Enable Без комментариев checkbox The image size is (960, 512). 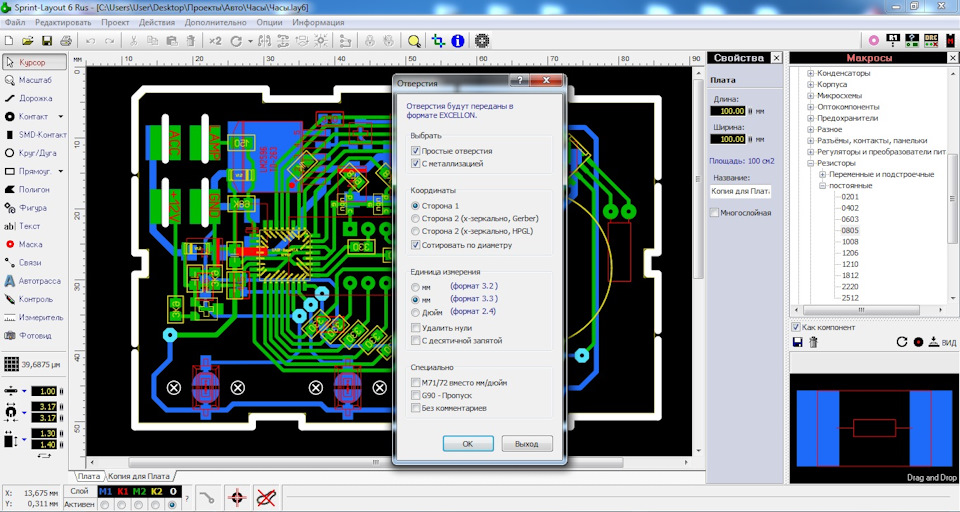(x=416, y=408)
